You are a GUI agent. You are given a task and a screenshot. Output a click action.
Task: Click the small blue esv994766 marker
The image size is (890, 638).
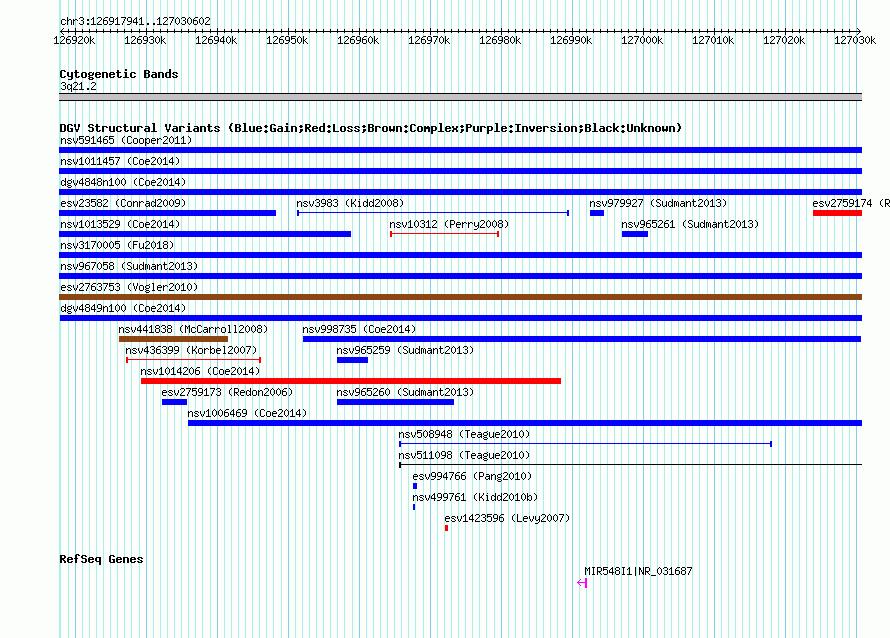415,486
